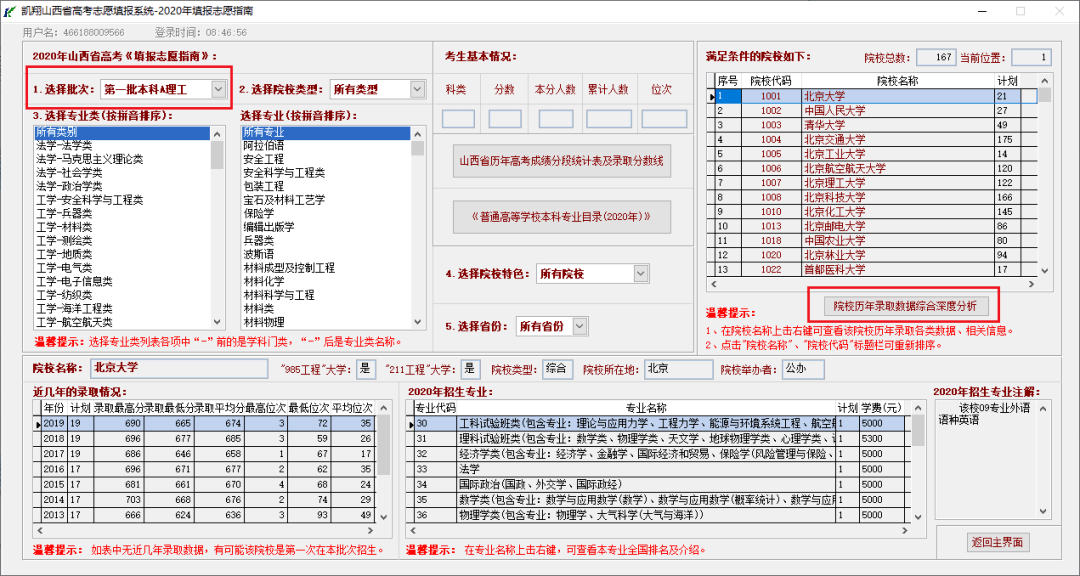This screenshot has width=1080, height=576.
Task: Select 法学-法学类 category
Action: click(x=123, y=145)
